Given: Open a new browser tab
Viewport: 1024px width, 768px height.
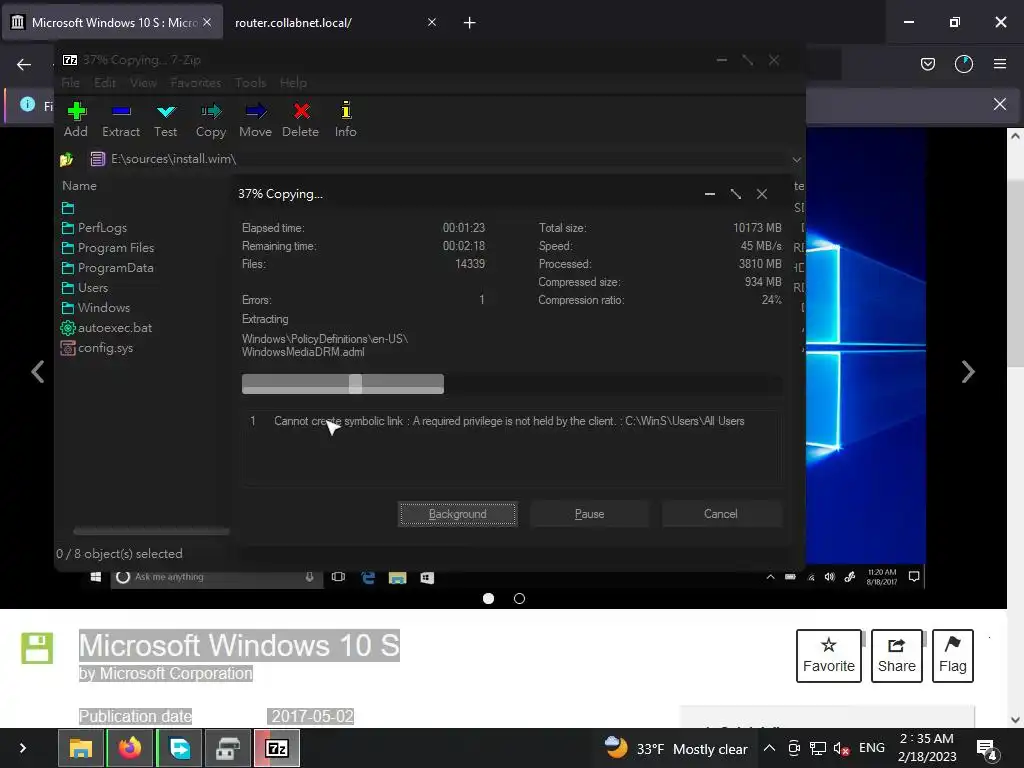Looking at the screenshot, I should coord(470,23).
